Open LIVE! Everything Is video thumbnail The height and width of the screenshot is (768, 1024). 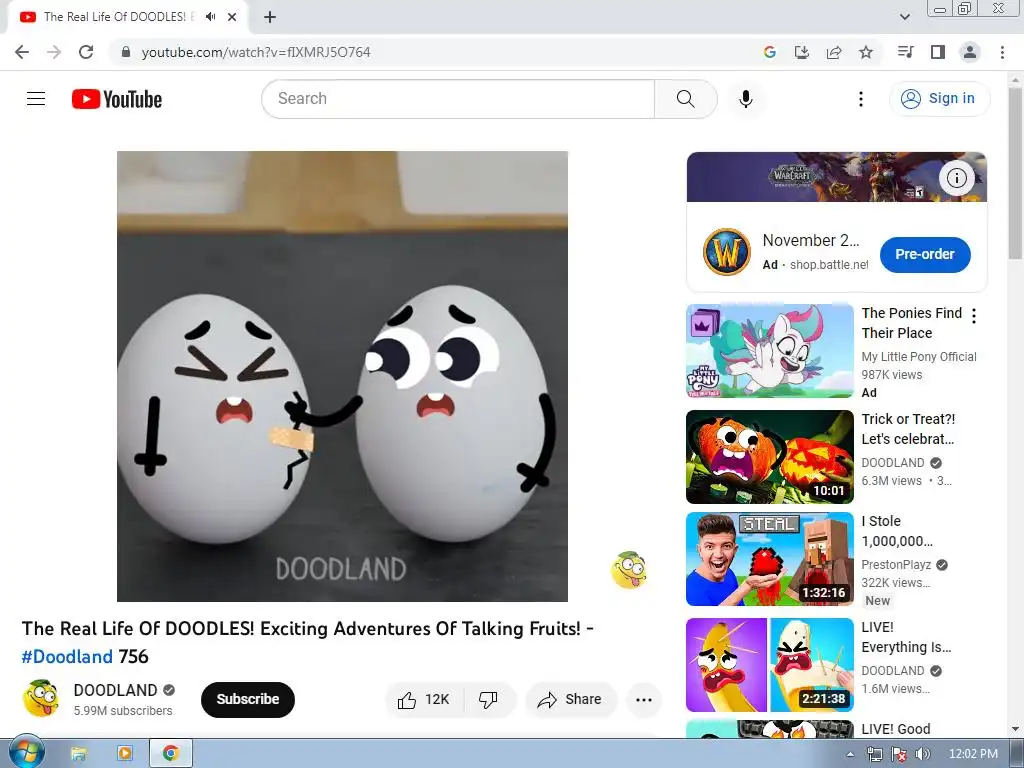[770, 665]
